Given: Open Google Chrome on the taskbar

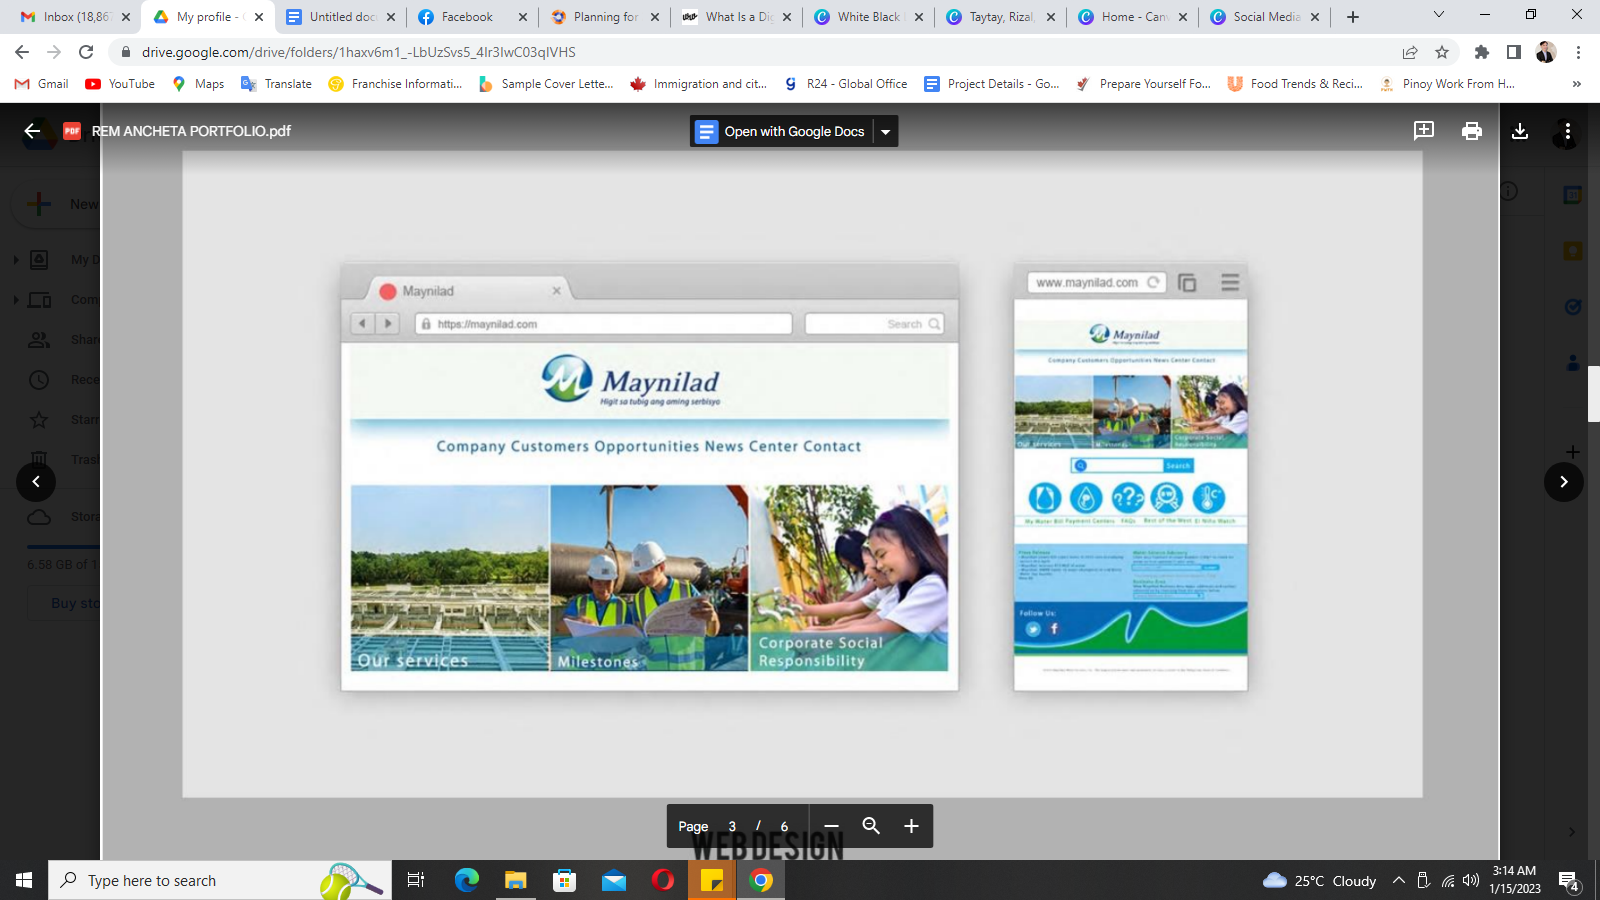Looking at the screenshot, I should pyautogui.click(x=761, y=880).
